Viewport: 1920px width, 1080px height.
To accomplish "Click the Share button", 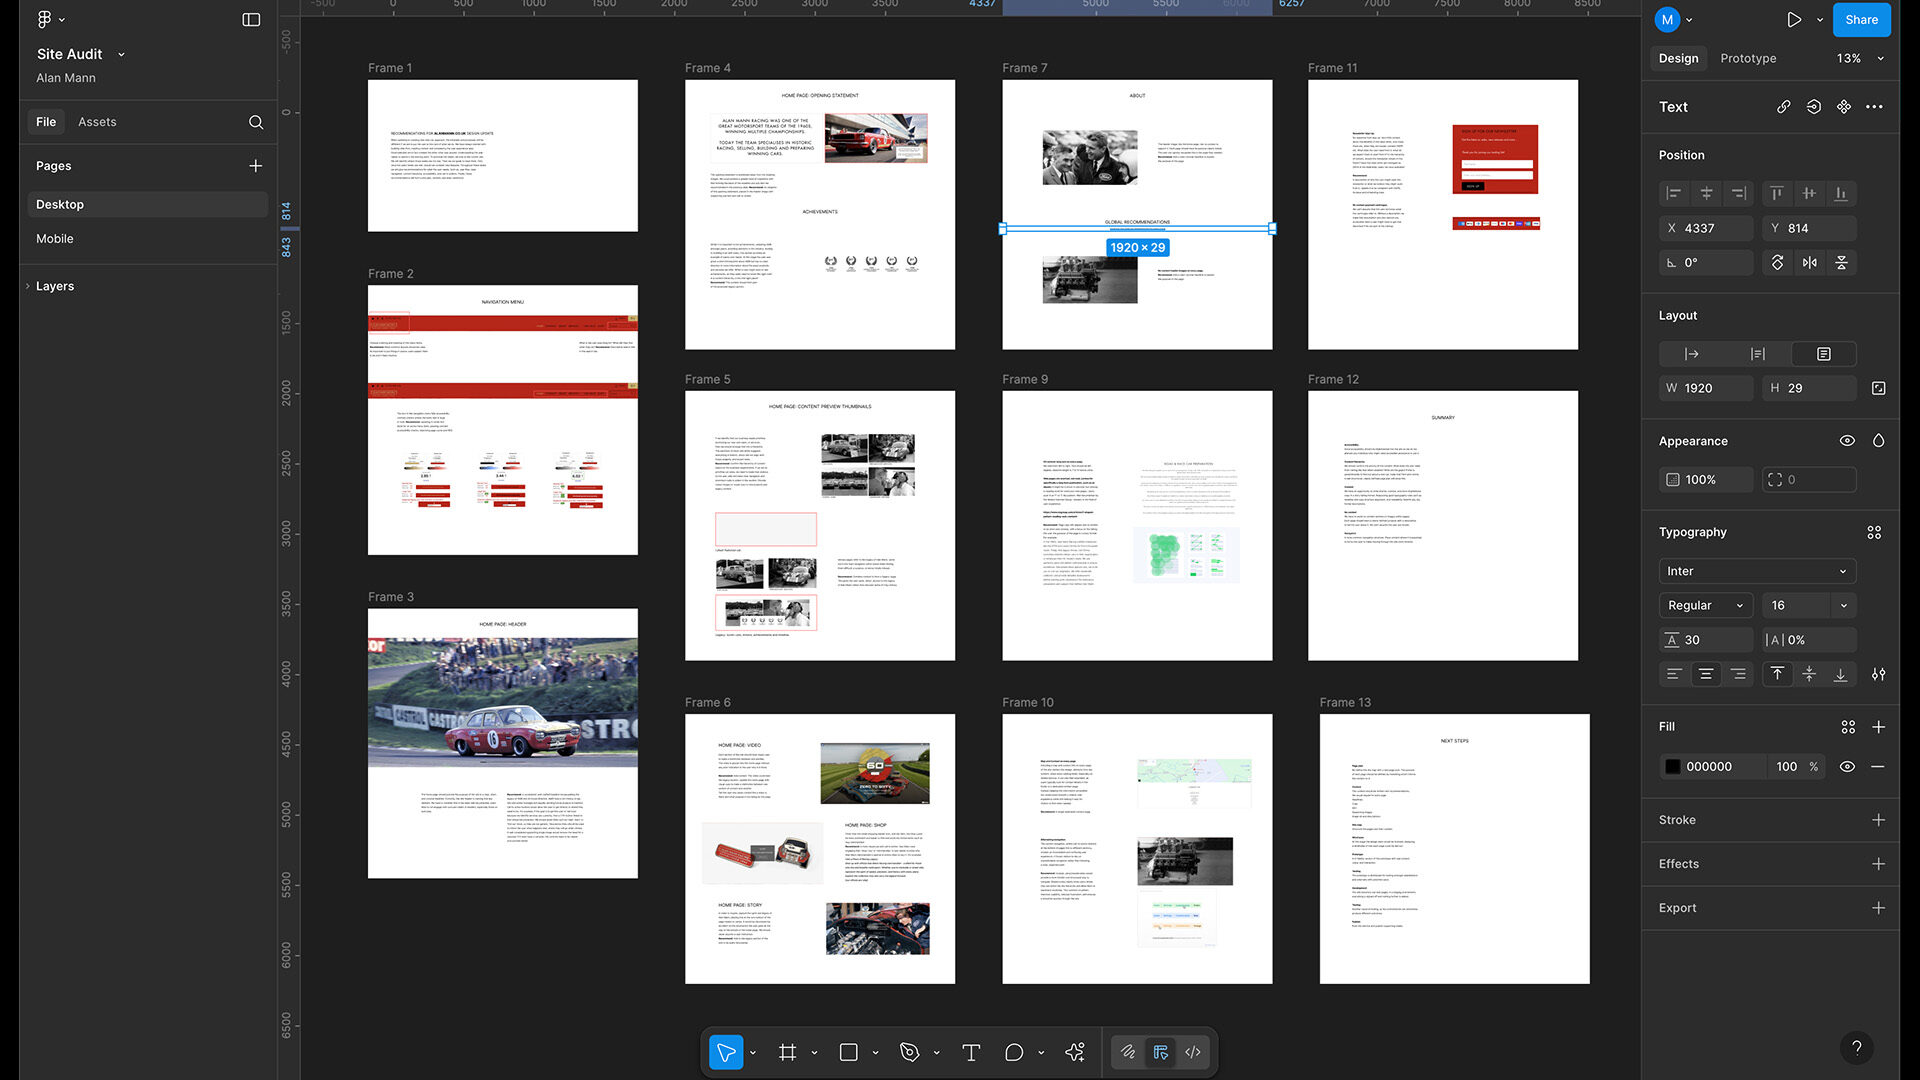I will (x=1861, y=19).
